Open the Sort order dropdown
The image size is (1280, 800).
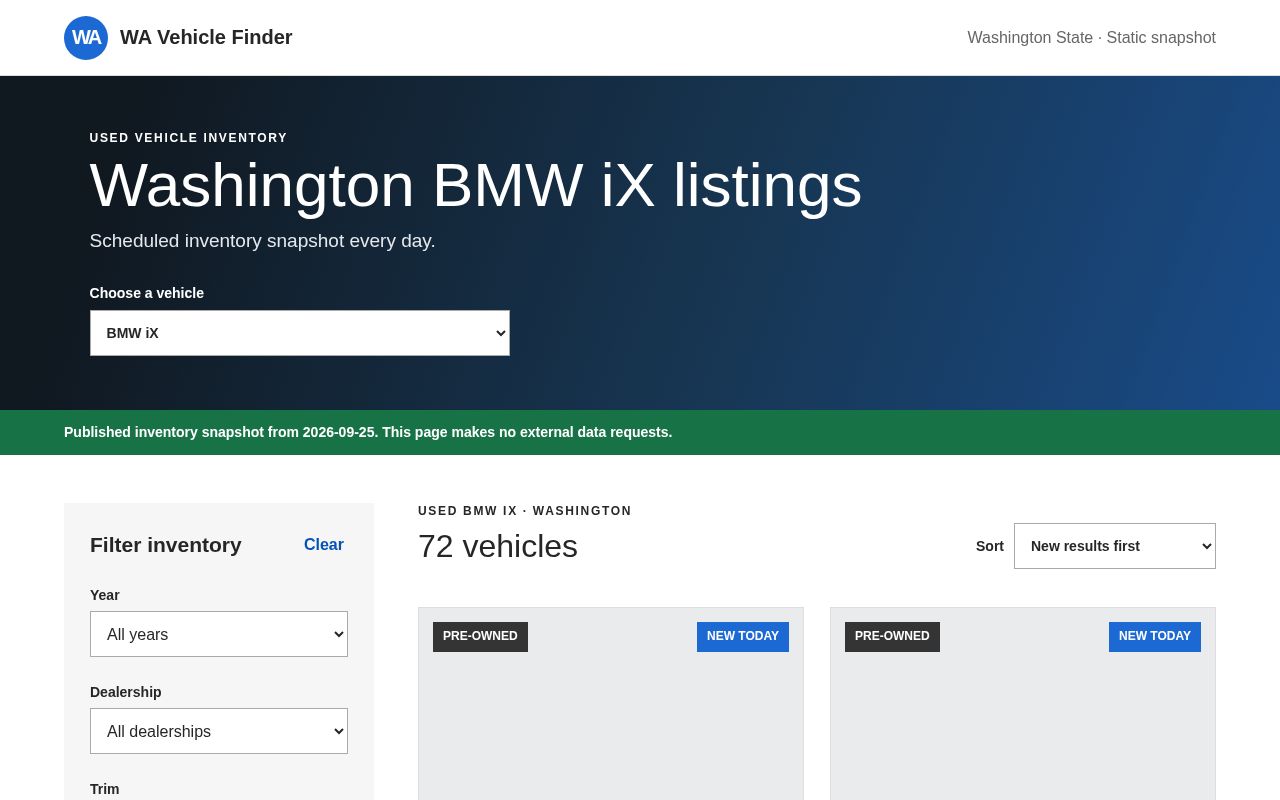tap(1115, 546)
